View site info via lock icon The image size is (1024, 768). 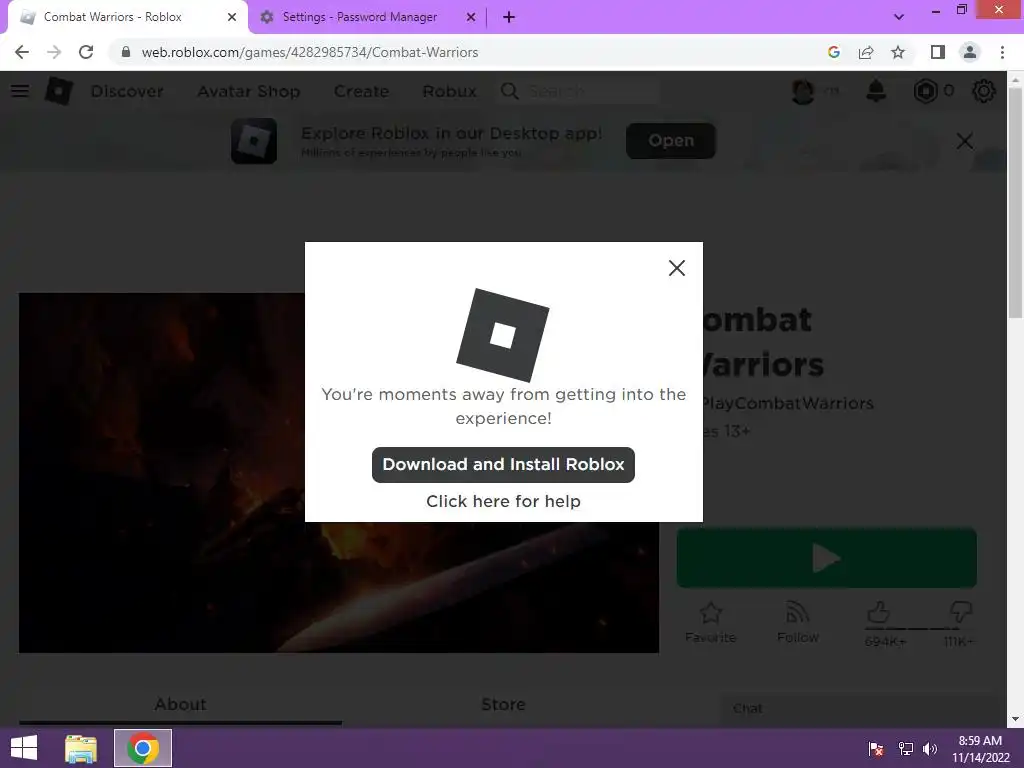point(125,52)
